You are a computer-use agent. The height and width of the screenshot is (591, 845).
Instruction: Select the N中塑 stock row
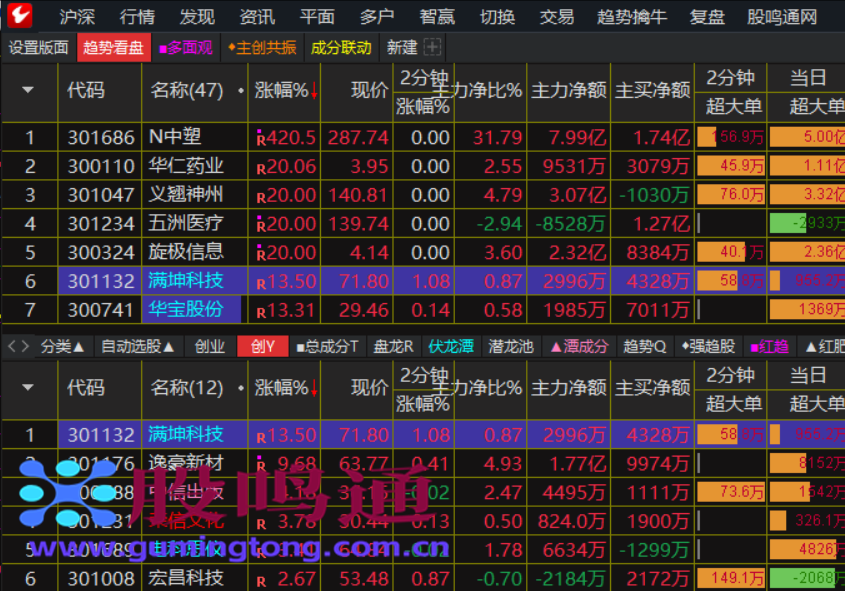422,137
